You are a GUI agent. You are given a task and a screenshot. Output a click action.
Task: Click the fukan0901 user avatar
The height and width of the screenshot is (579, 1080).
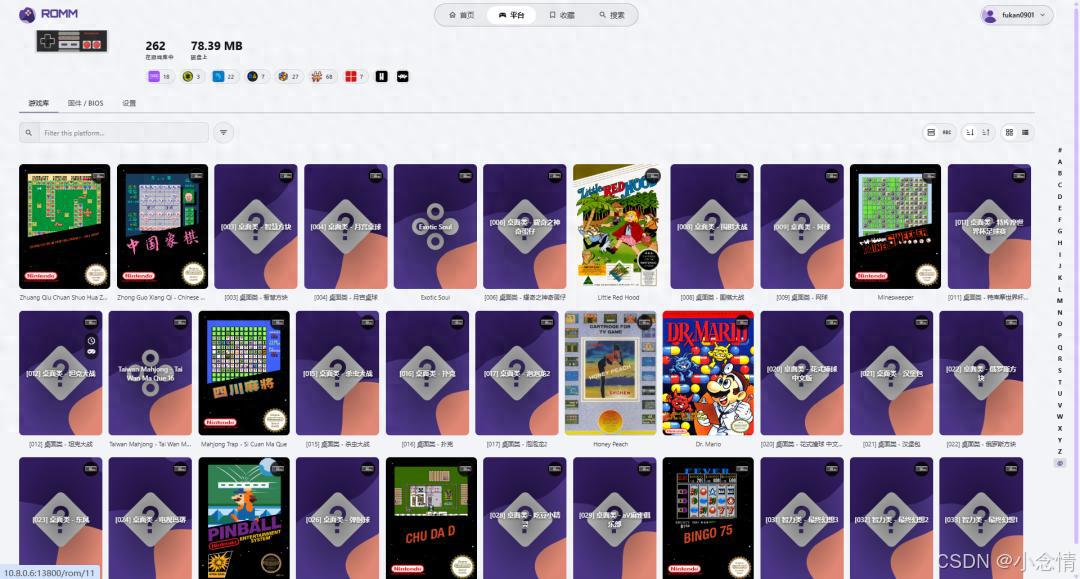pyautogui.click(x=990, y=15)
